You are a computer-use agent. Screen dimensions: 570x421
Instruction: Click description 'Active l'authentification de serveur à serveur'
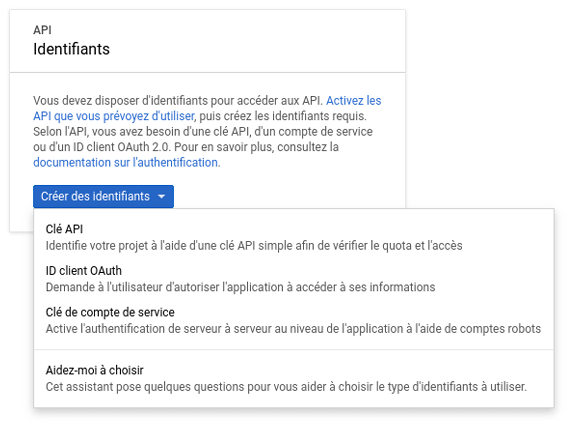(293, 329)
